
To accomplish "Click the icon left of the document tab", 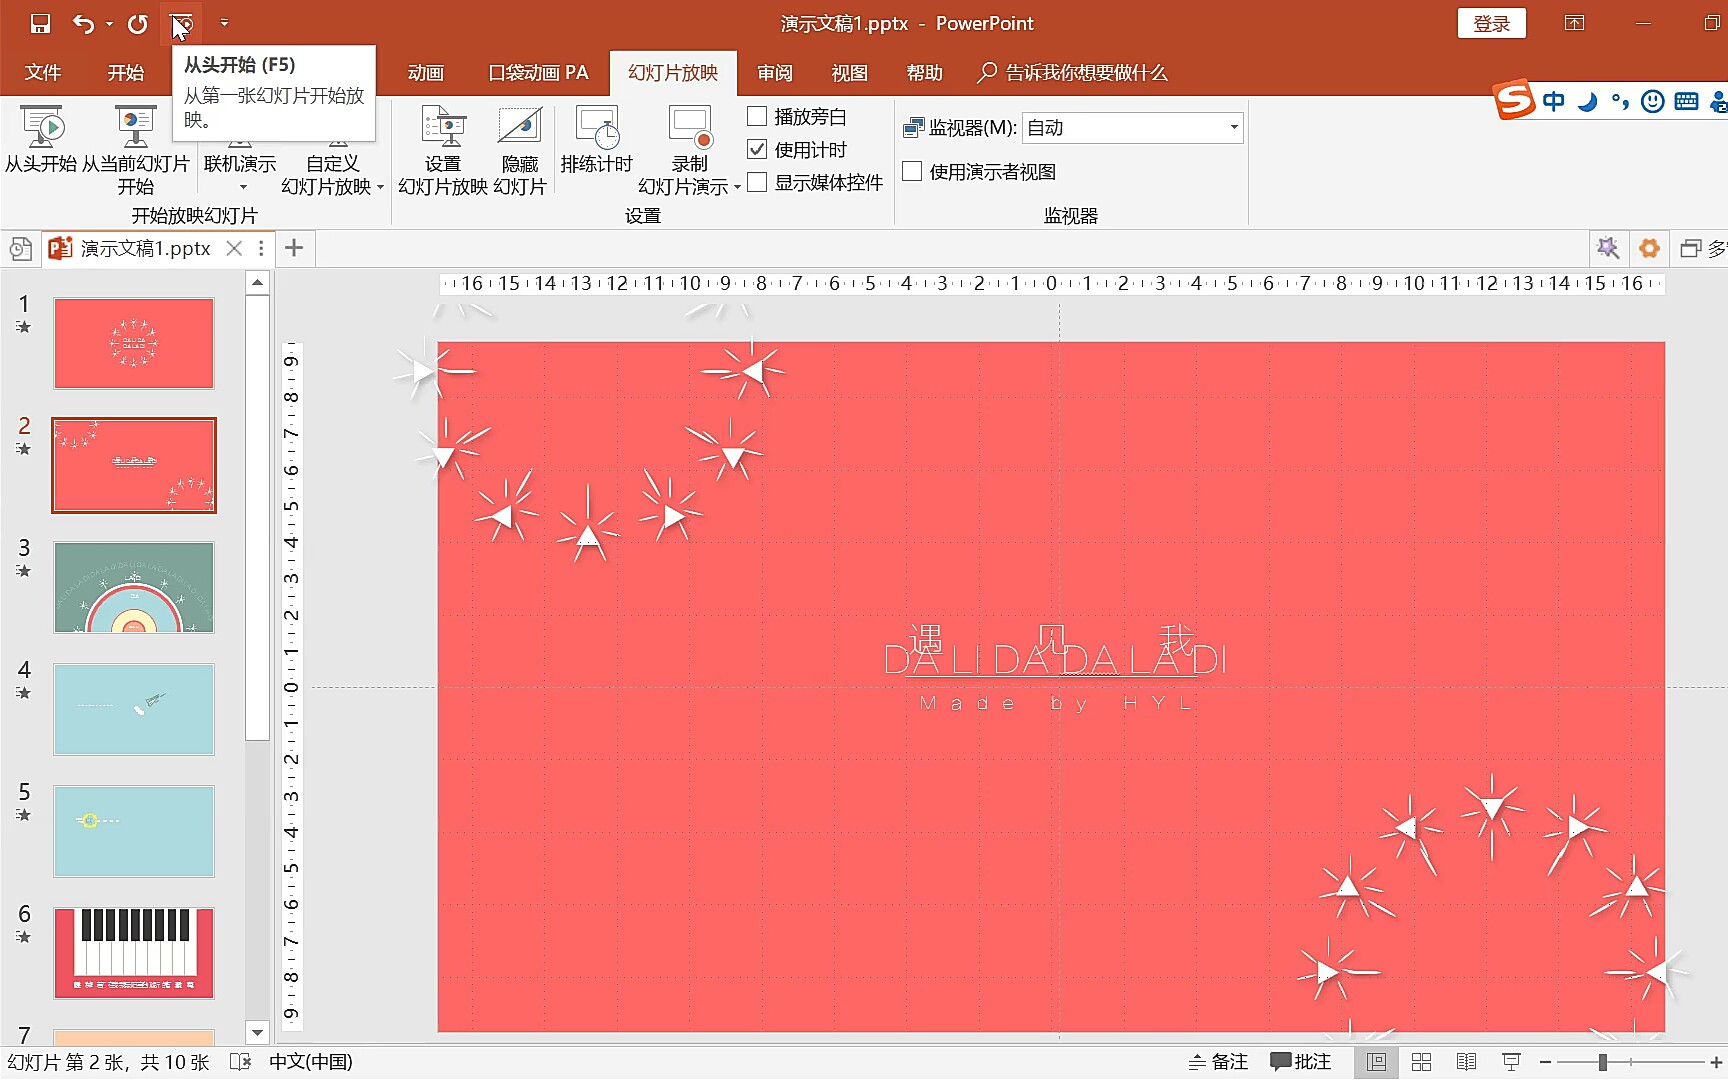I will click(20, 248).
